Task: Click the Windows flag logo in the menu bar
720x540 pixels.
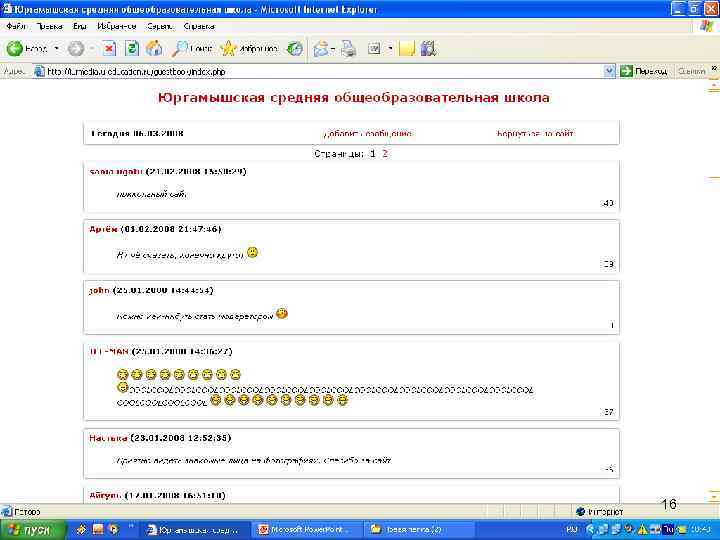Action: pyautogui.click(x=706, y=26)
